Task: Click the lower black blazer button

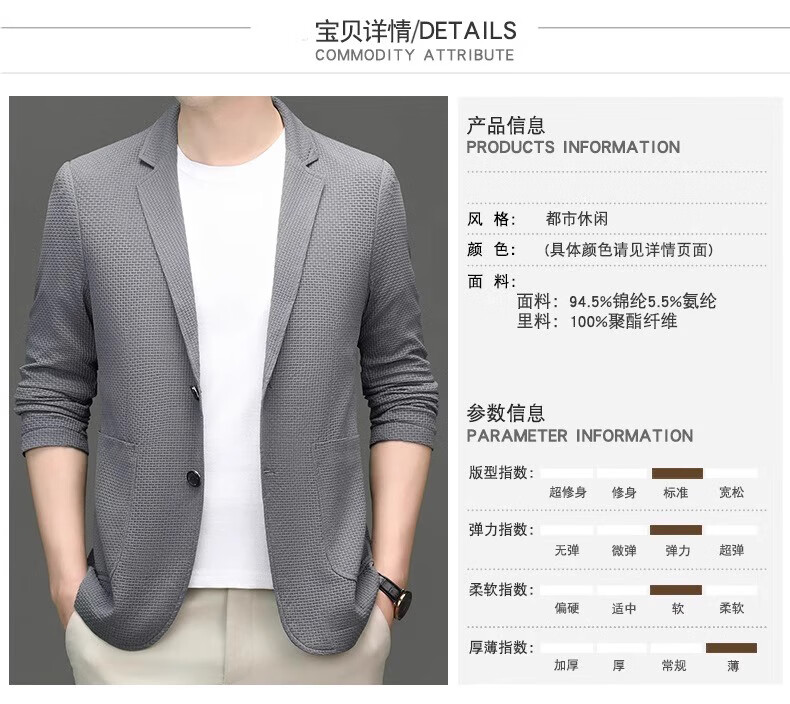Action: (x=194, y=477)
